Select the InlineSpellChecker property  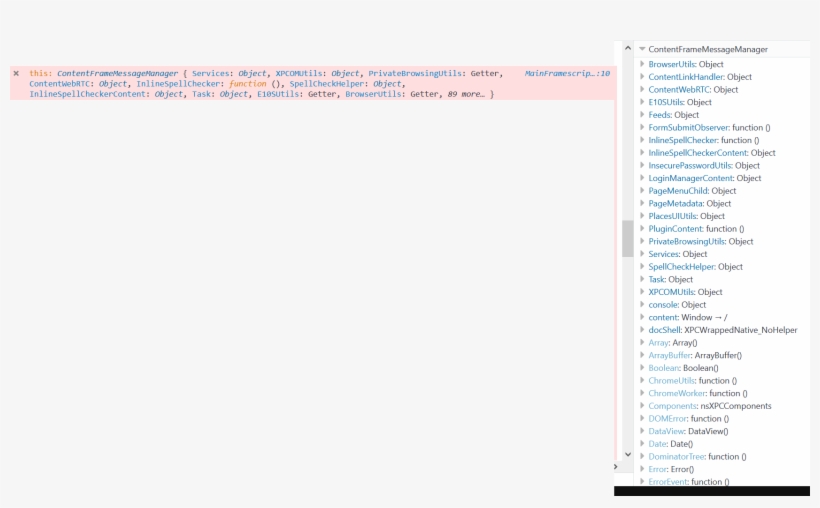[683, 140]
